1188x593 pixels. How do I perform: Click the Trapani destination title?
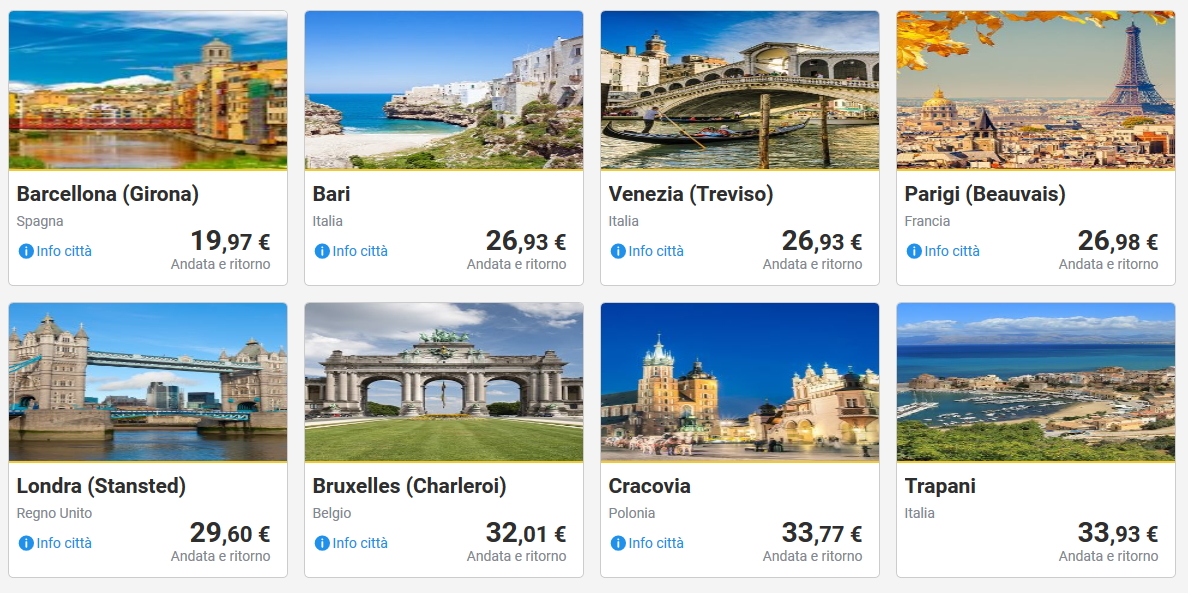tap(940, 486)
